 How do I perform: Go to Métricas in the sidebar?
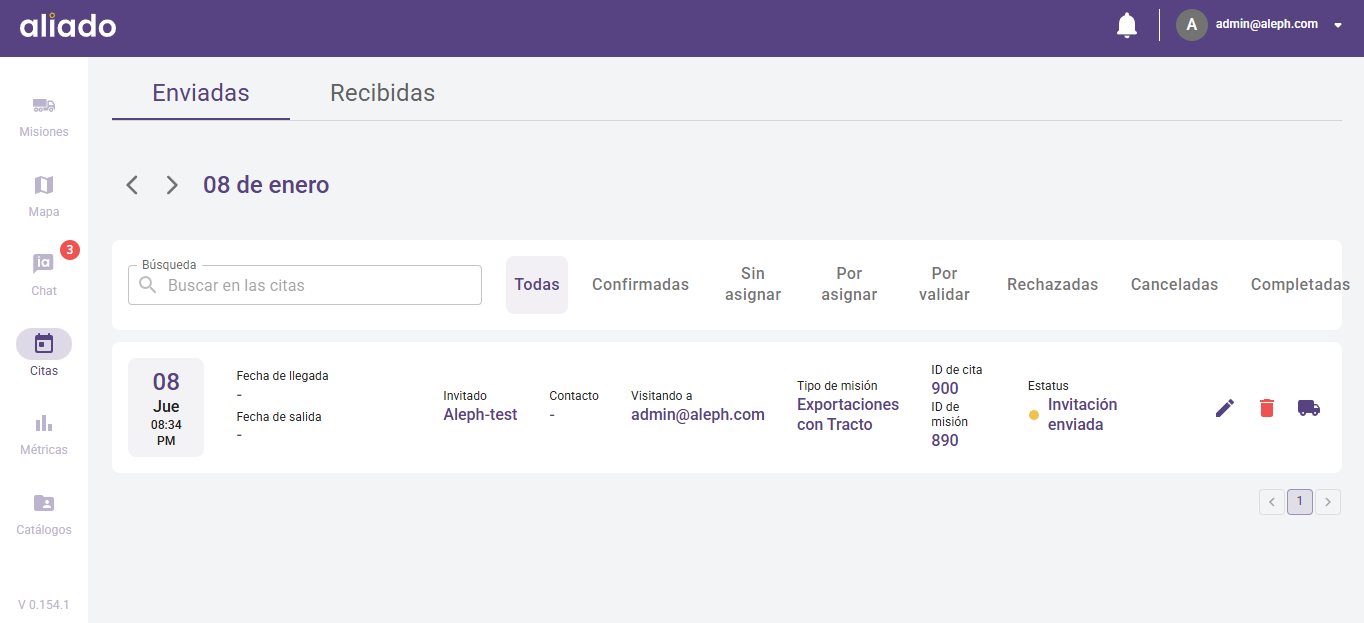[x=44, y=434]
